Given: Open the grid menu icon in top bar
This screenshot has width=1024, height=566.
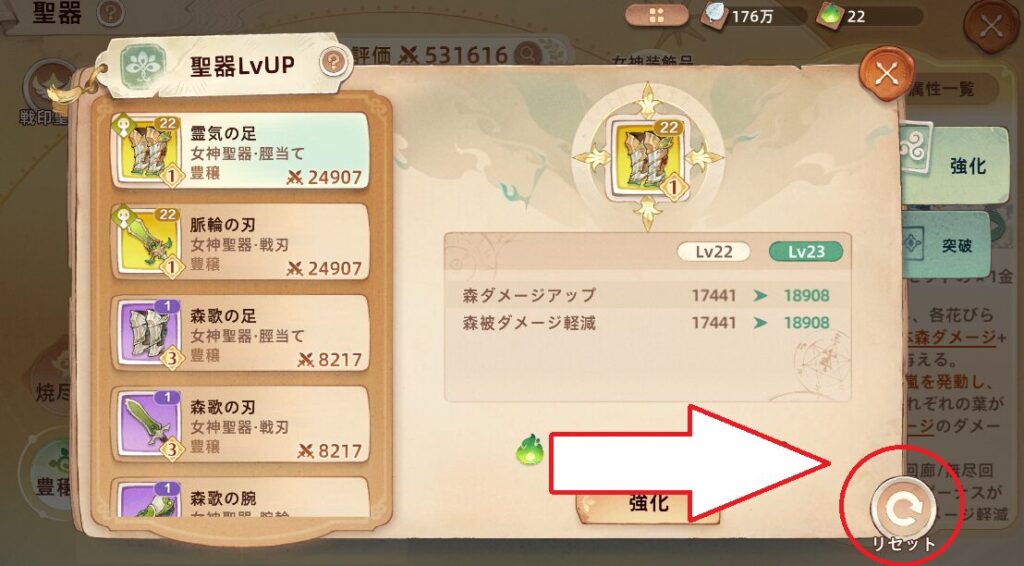Looking at the screenshot, I should click(656, 16).
